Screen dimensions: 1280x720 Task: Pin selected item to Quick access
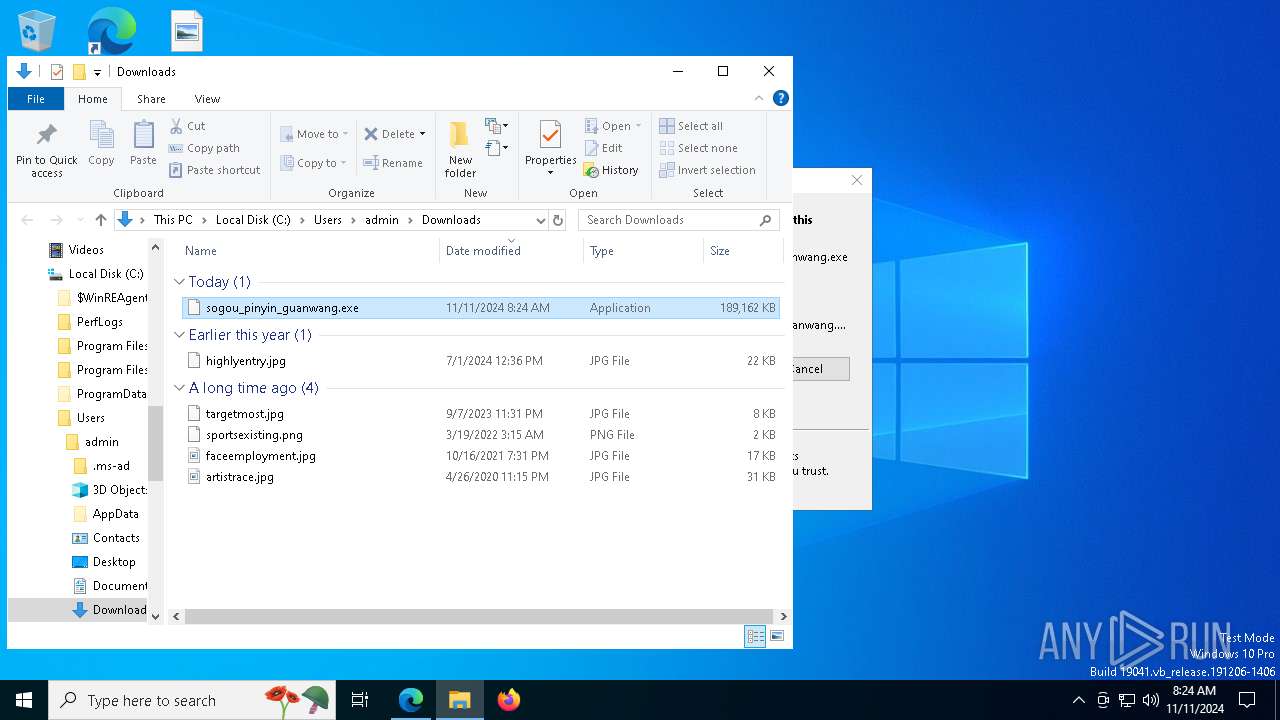point(46,150)
